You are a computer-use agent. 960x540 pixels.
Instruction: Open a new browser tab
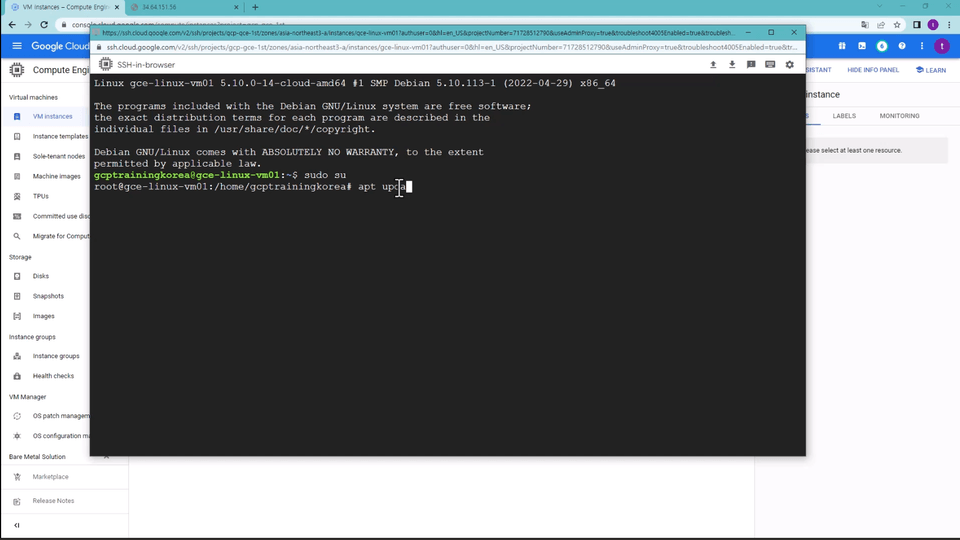[255, 7]
